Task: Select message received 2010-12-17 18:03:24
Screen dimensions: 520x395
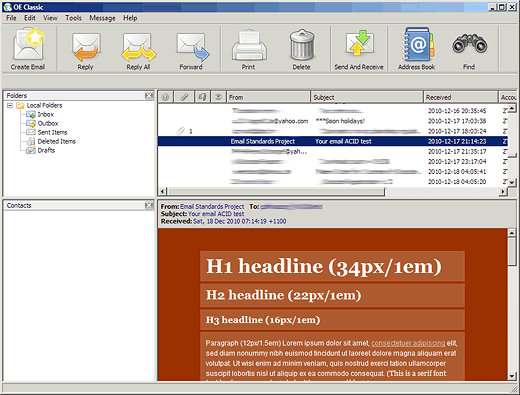Action: [x=333, y=131]
